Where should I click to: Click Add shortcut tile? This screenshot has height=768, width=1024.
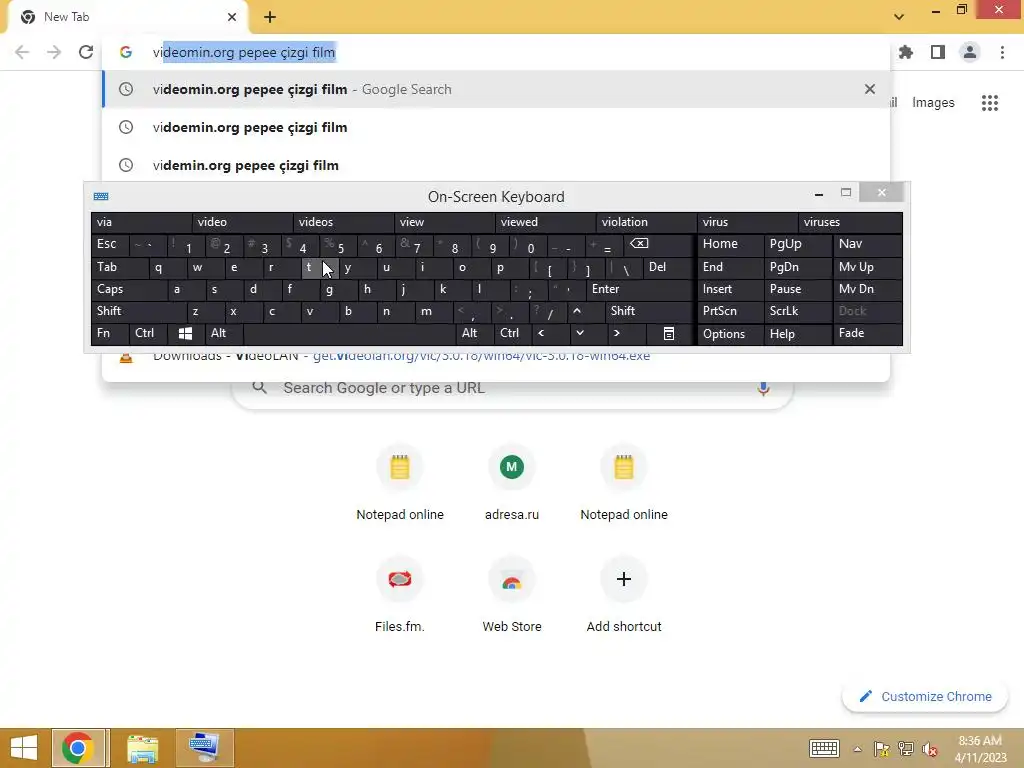(x=624, y=596)
